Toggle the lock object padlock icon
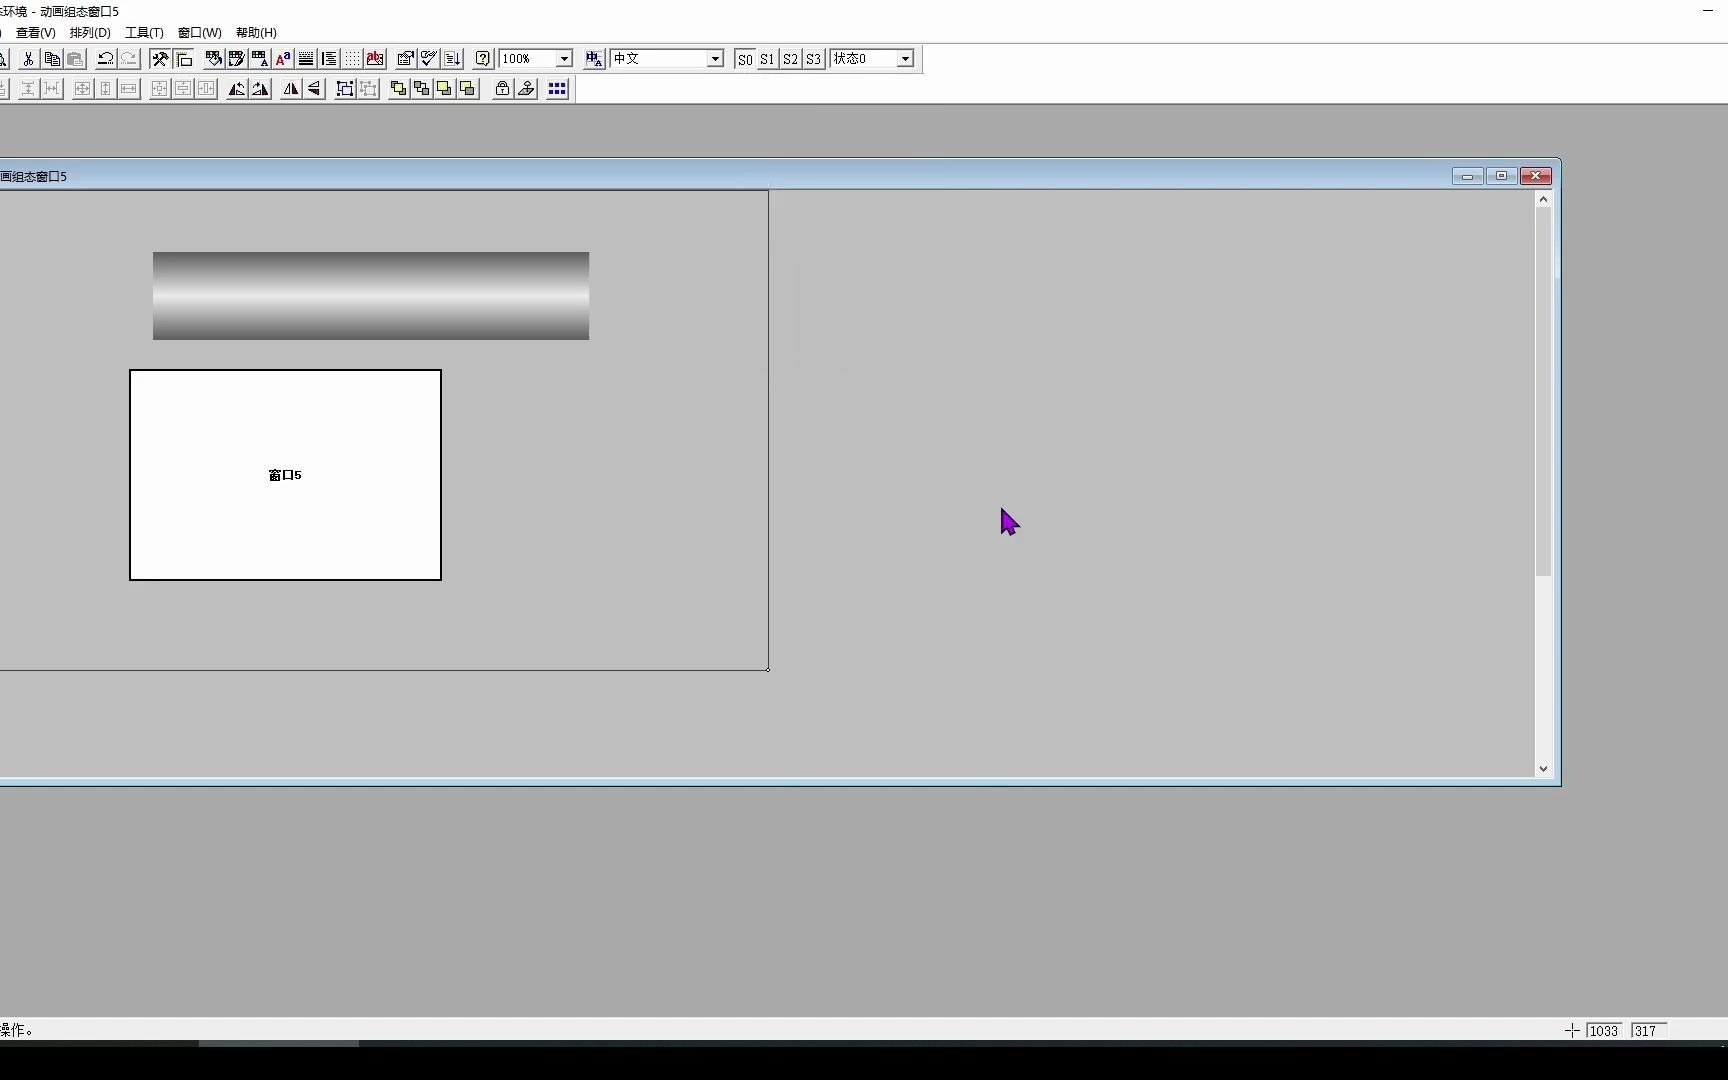This screenshot has height=1080, width=1728. 502,89
